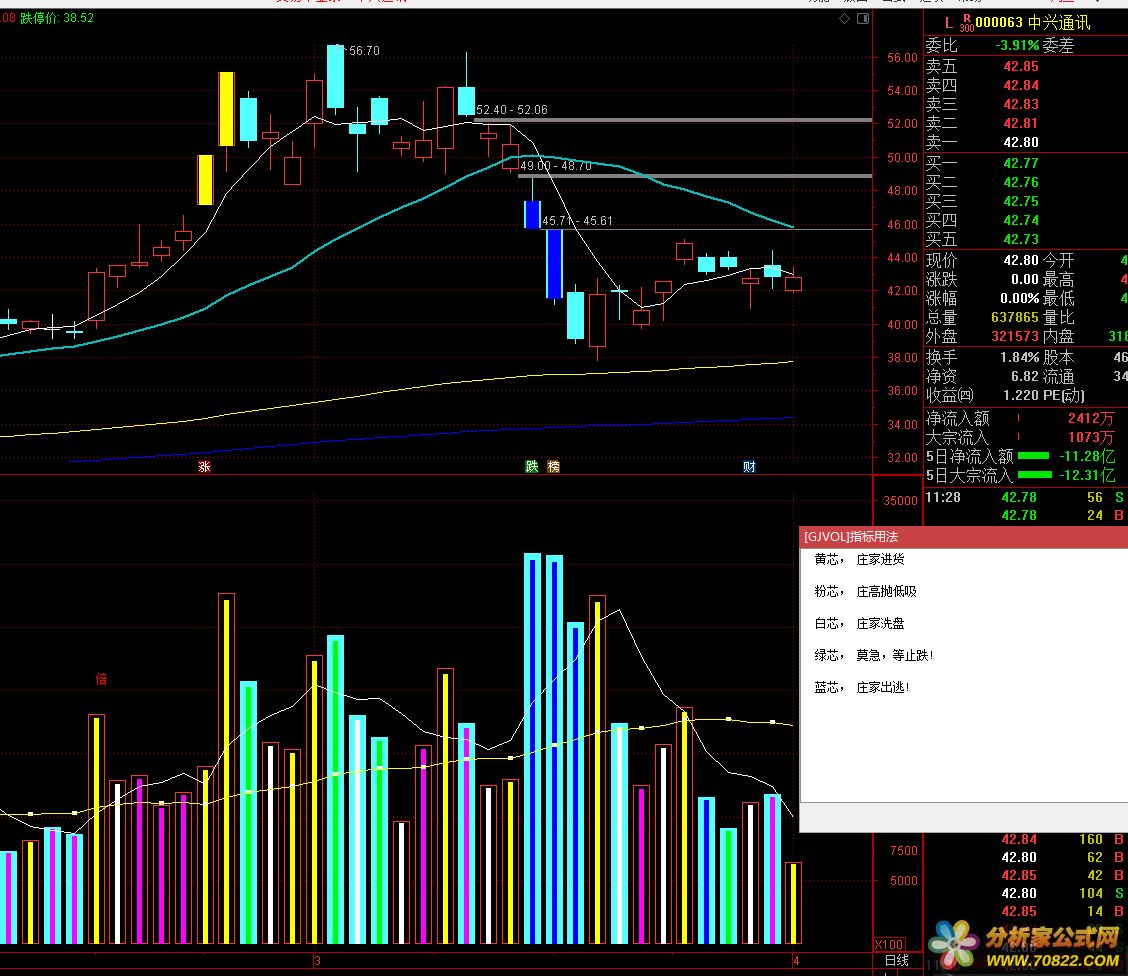Click the X100 volume scale label
Screen dimensions: 1128x976
click(888, 944)
